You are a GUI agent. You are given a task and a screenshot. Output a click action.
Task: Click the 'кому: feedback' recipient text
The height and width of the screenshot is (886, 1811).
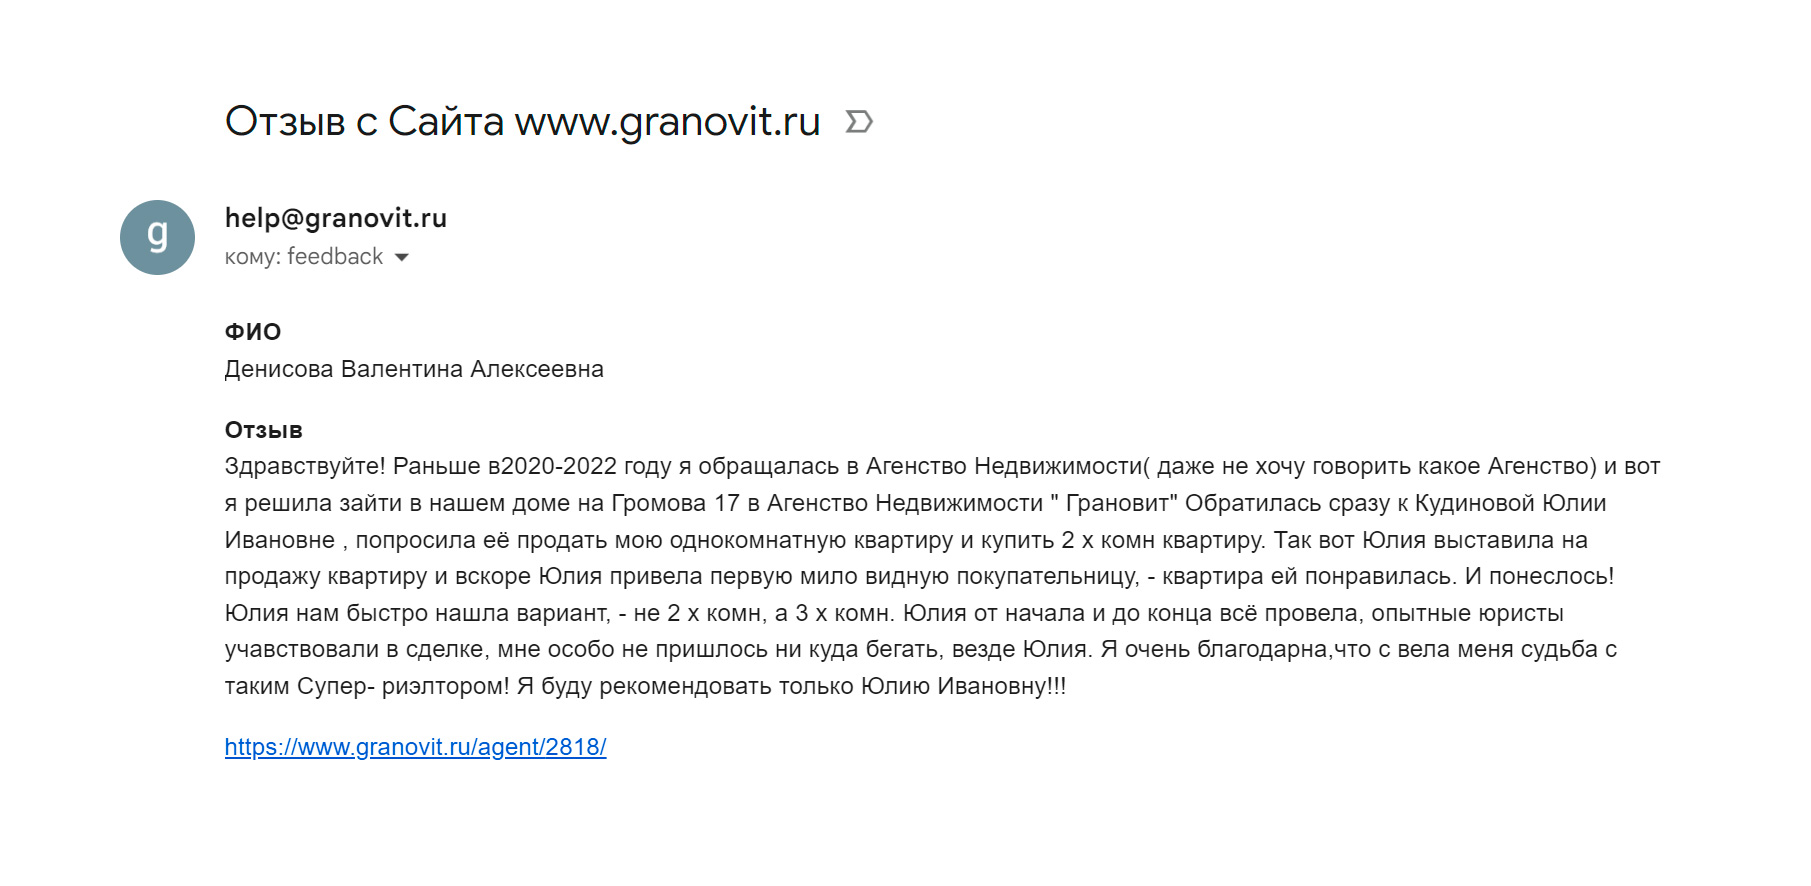tap(304, 257)
